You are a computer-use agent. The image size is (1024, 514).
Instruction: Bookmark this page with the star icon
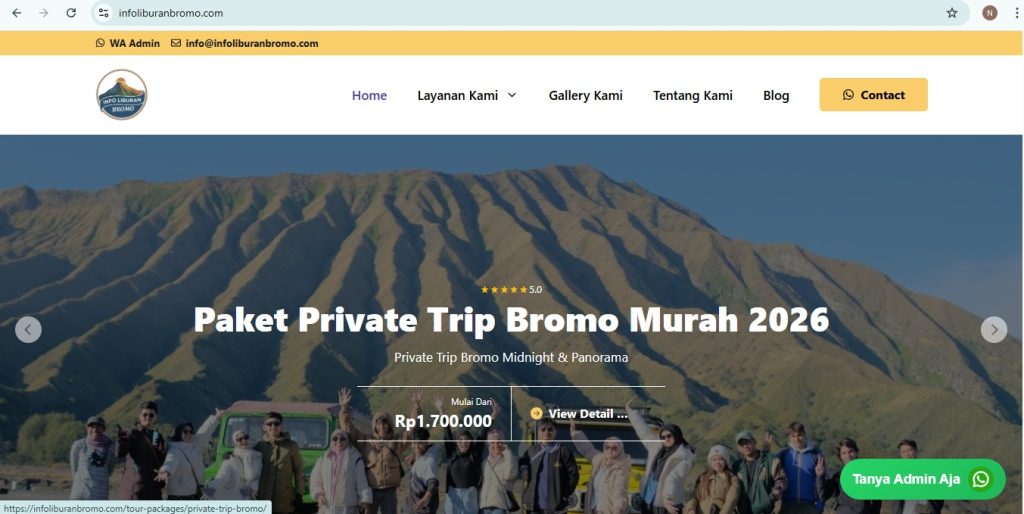pyautogui.click(x=952, y=13)
